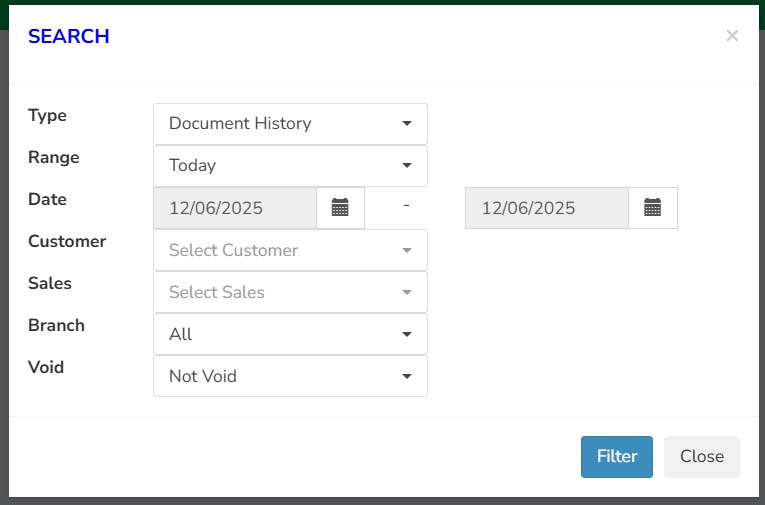
Task: Click the Sales field label
Action: point(50,283)
